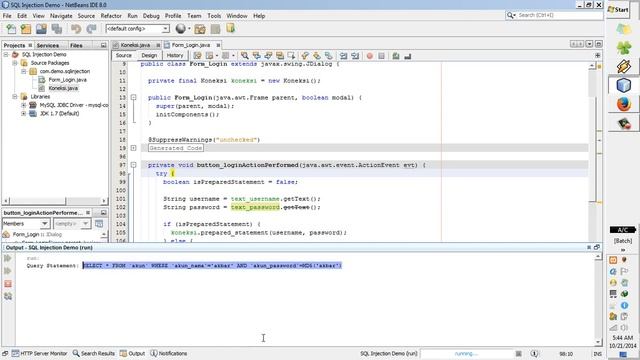Screen dimensions: 640x360
Task: Expand the JDK 1.7 (Default) node
Action: click(x=23, y=114)
